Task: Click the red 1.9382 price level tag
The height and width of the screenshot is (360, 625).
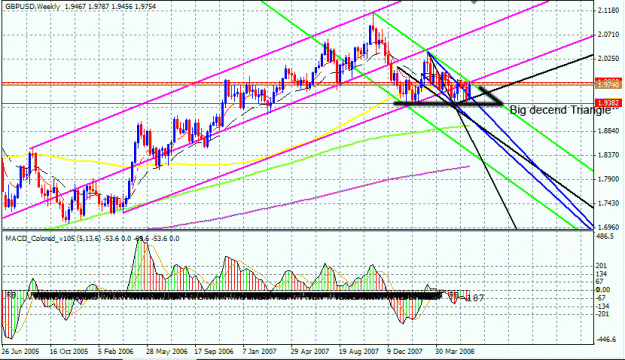Action: coord(609,103)
